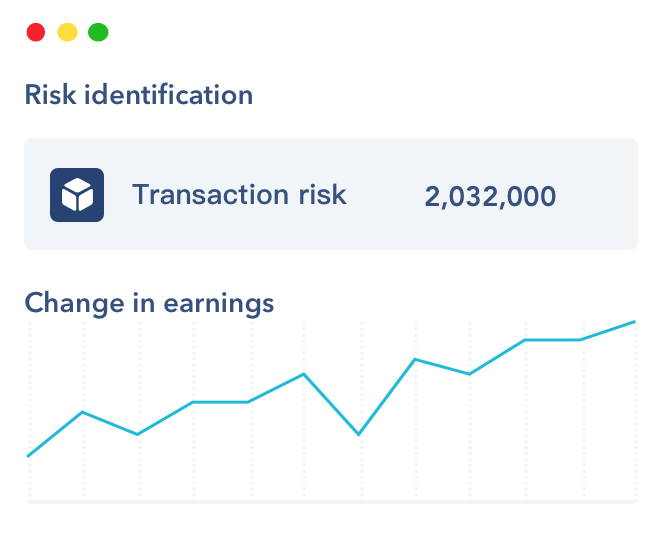Viewport: 660px width, 534px height.
Task: Click the Transaction risk cube icon
Action: [77, 194]
